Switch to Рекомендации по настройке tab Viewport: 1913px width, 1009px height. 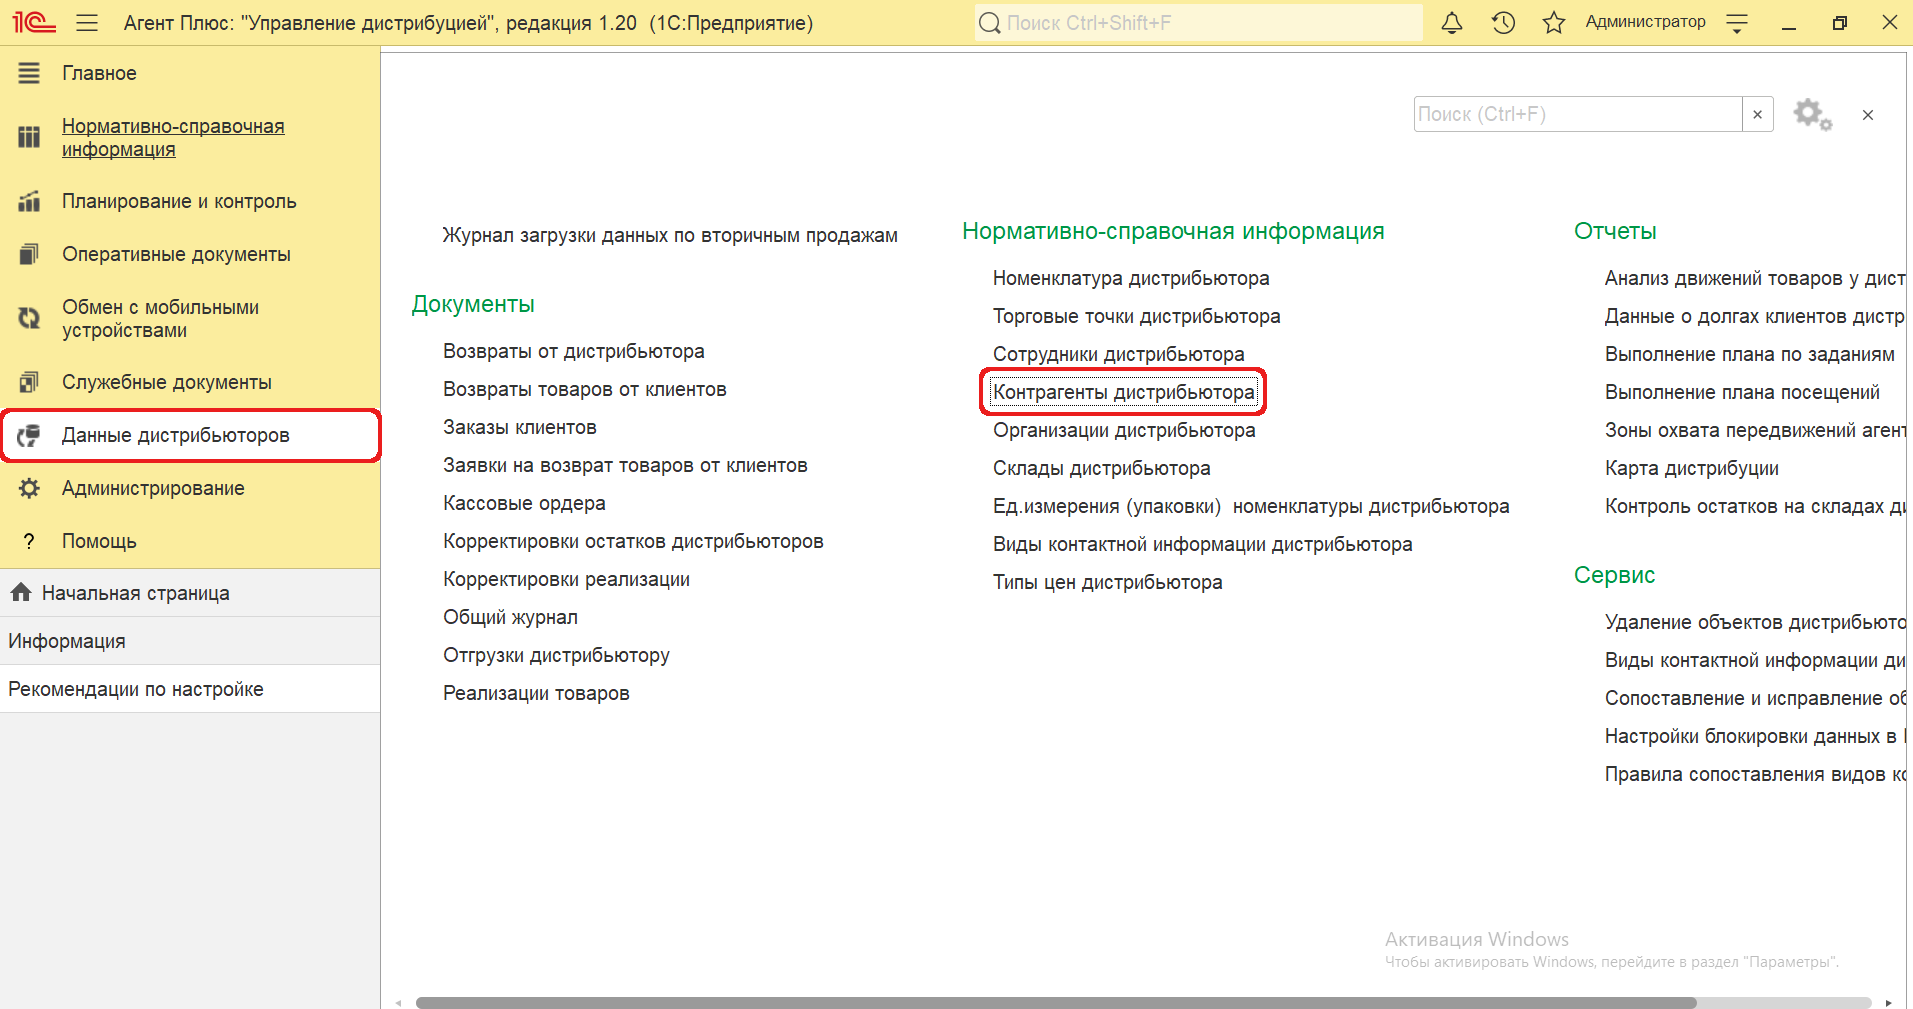(190, 689)
